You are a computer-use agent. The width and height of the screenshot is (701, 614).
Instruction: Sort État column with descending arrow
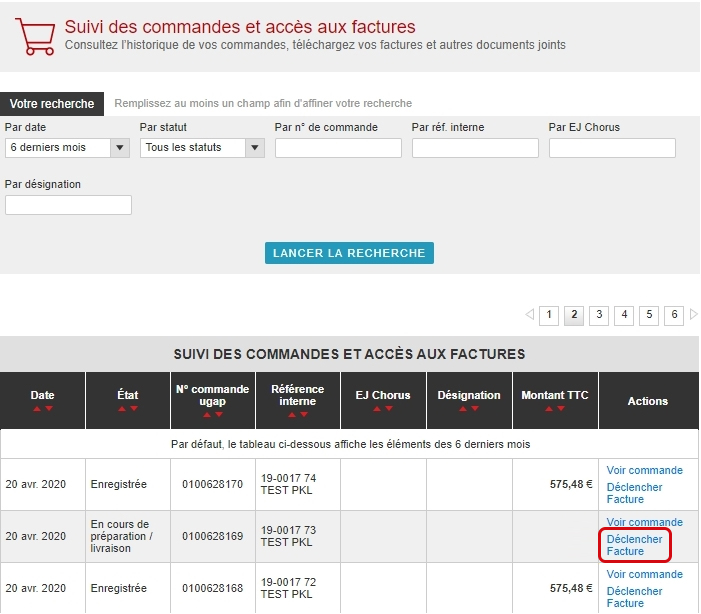134,409
